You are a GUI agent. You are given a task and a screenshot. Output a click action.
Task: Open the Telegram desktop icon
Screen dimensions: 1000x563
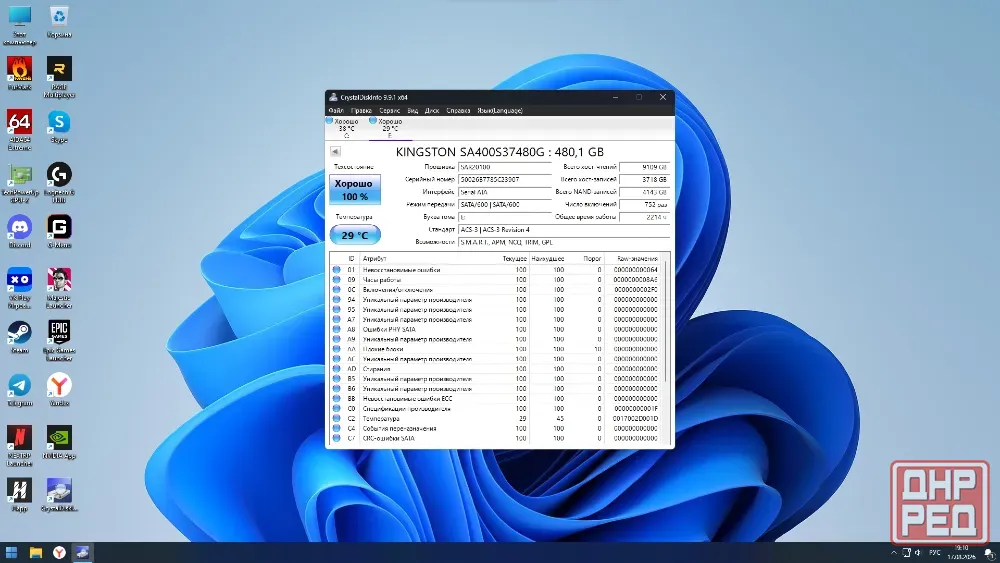click(x=19, y=390)
